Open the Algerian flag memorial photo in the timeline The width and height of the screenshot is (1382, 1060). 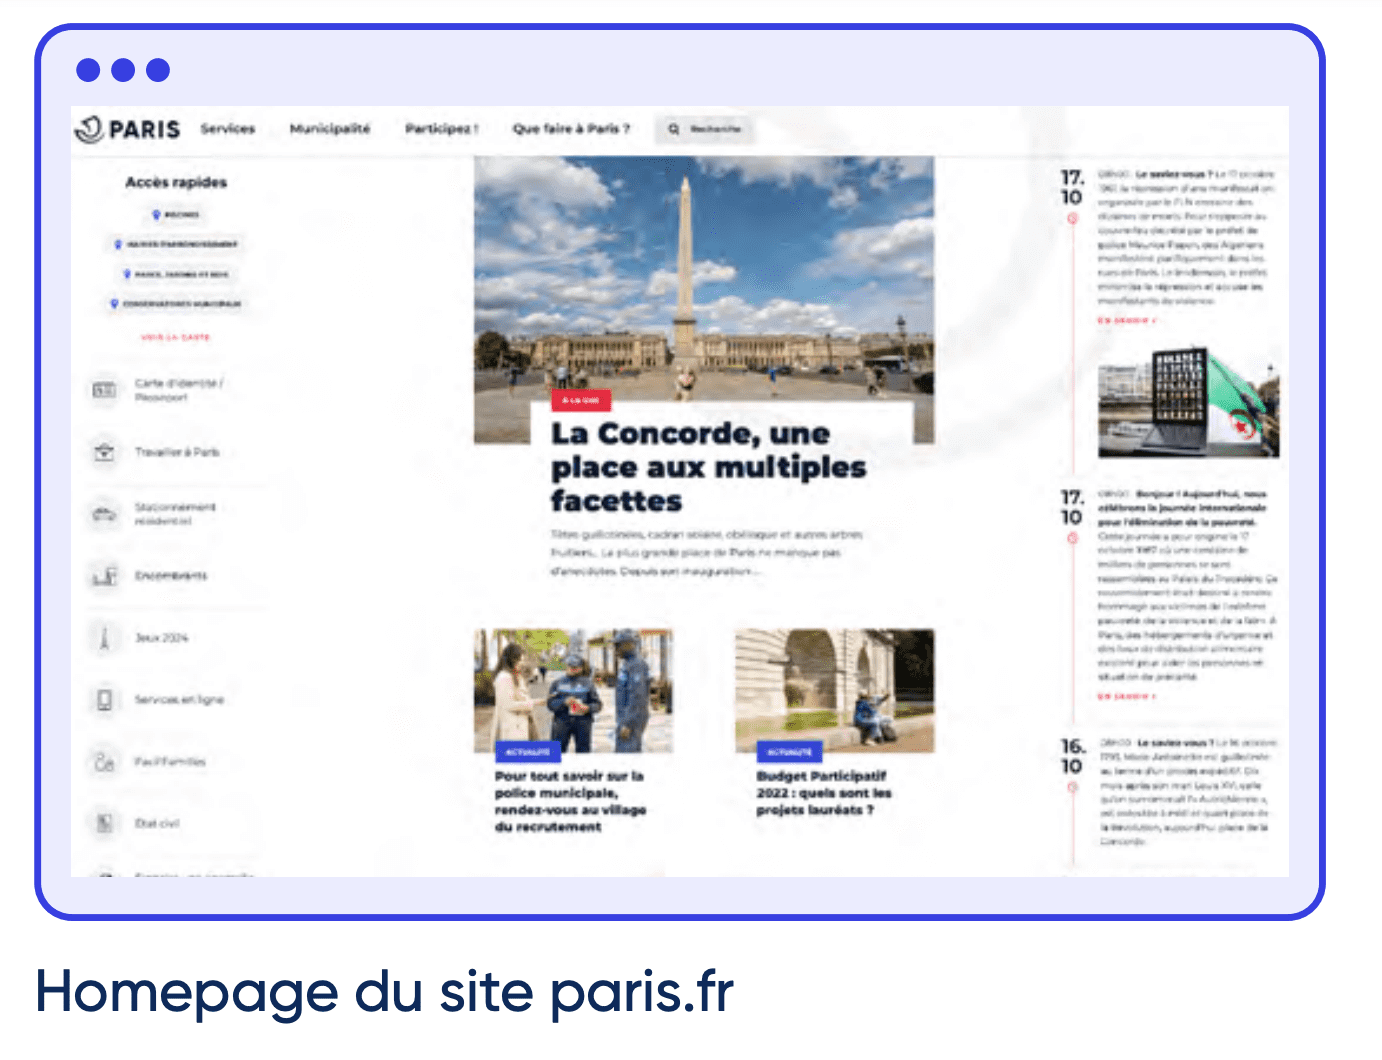tap(1188, 402)
